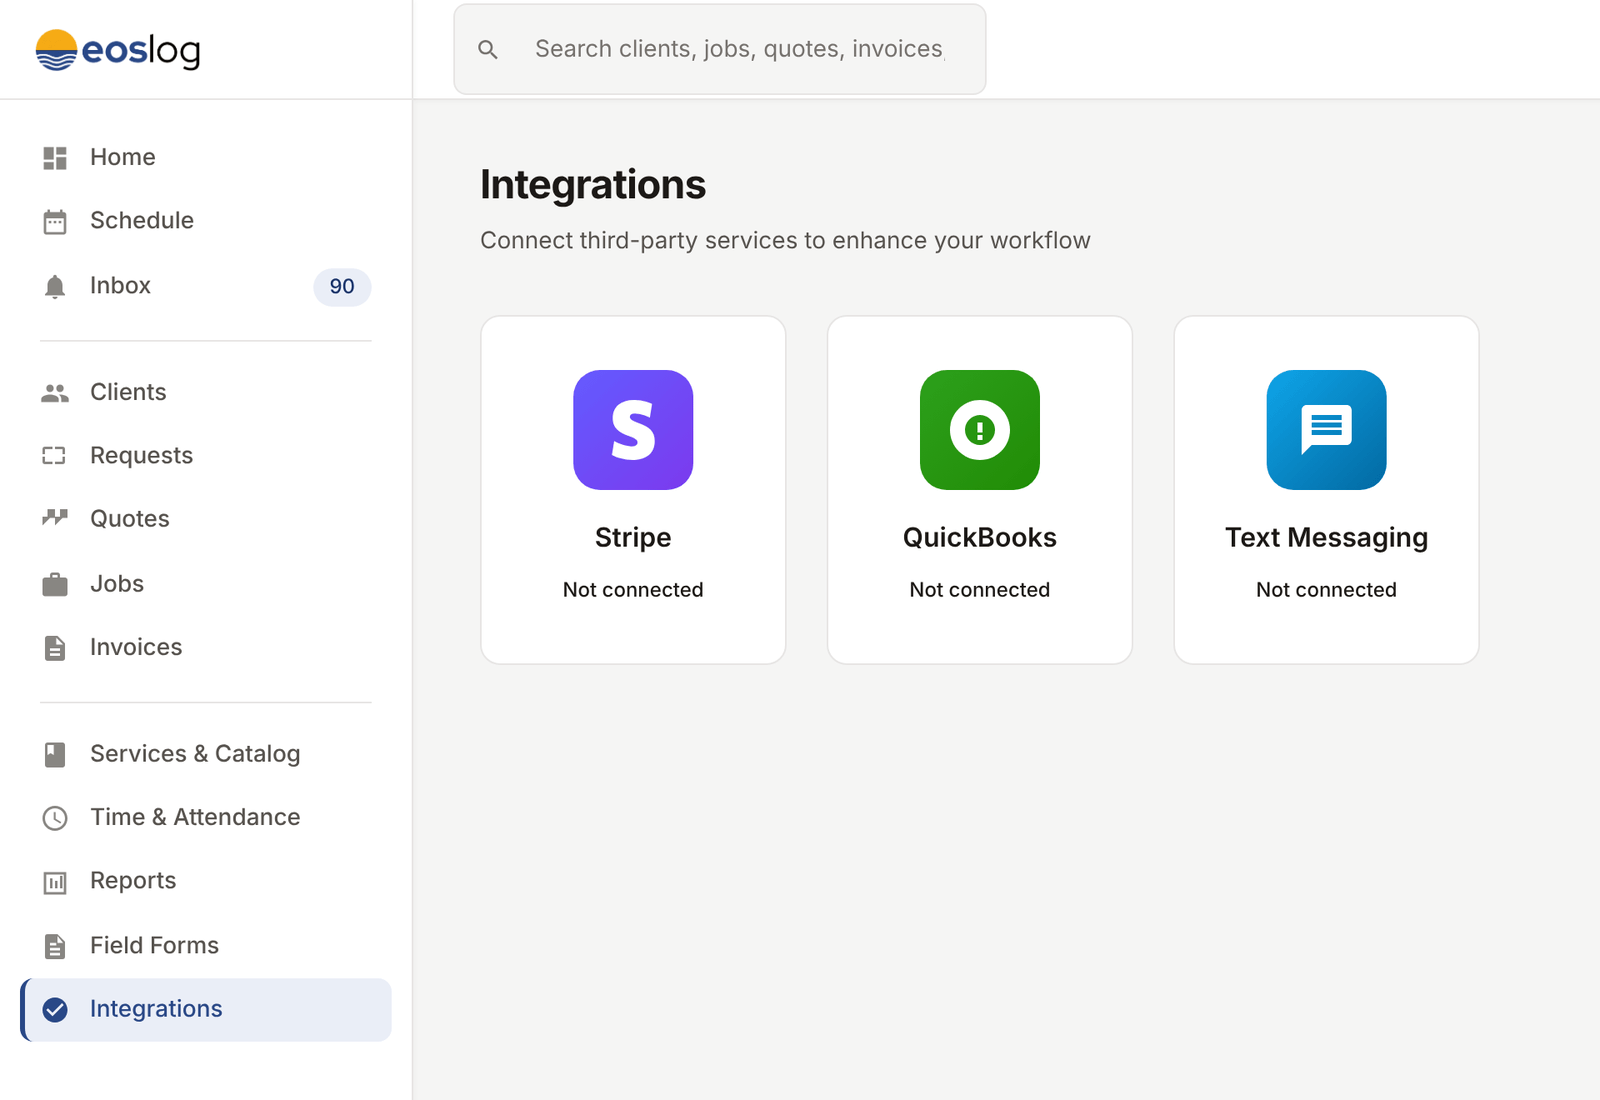Click the Text Messaging card title
The width and height of the screenshot is (1600, 1100).
pos(1326,538)
